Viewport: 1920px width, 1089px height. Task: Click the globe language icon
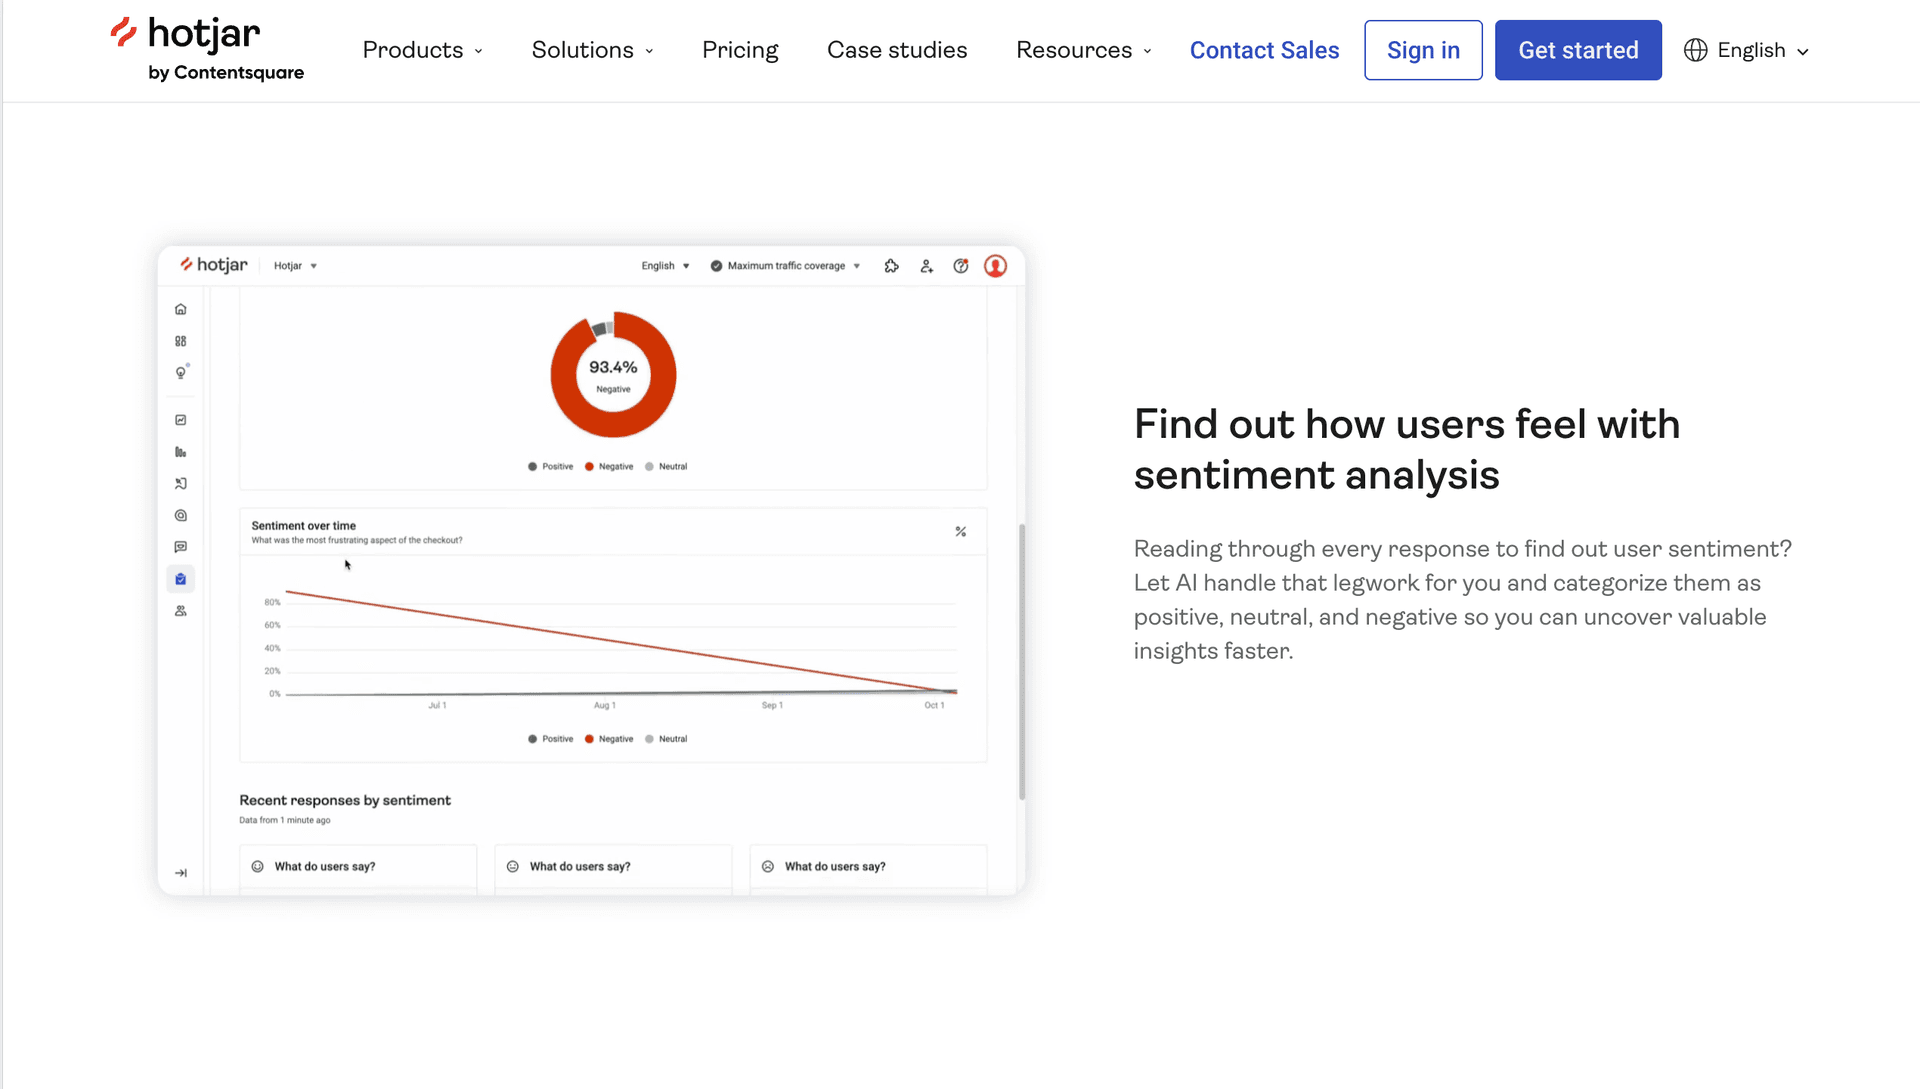tap(1695, 50)
